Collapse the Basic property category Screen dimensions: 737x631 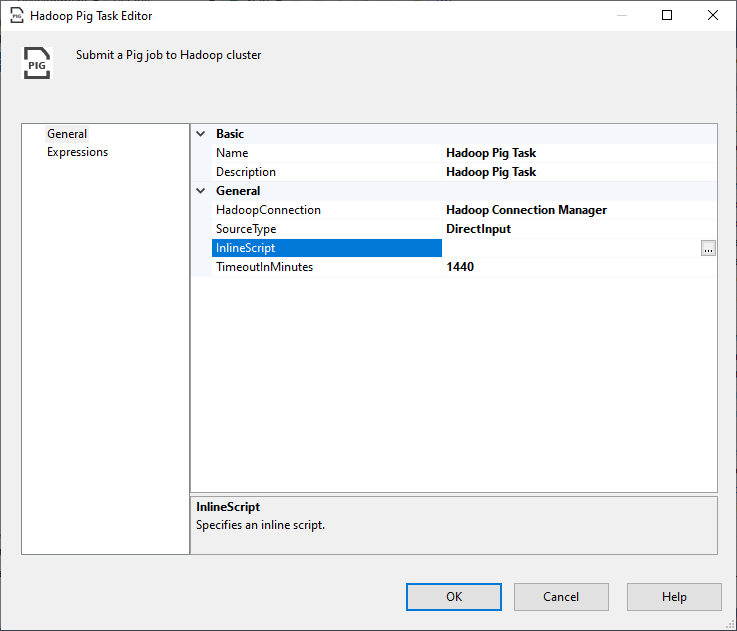[x=201, y=134]
